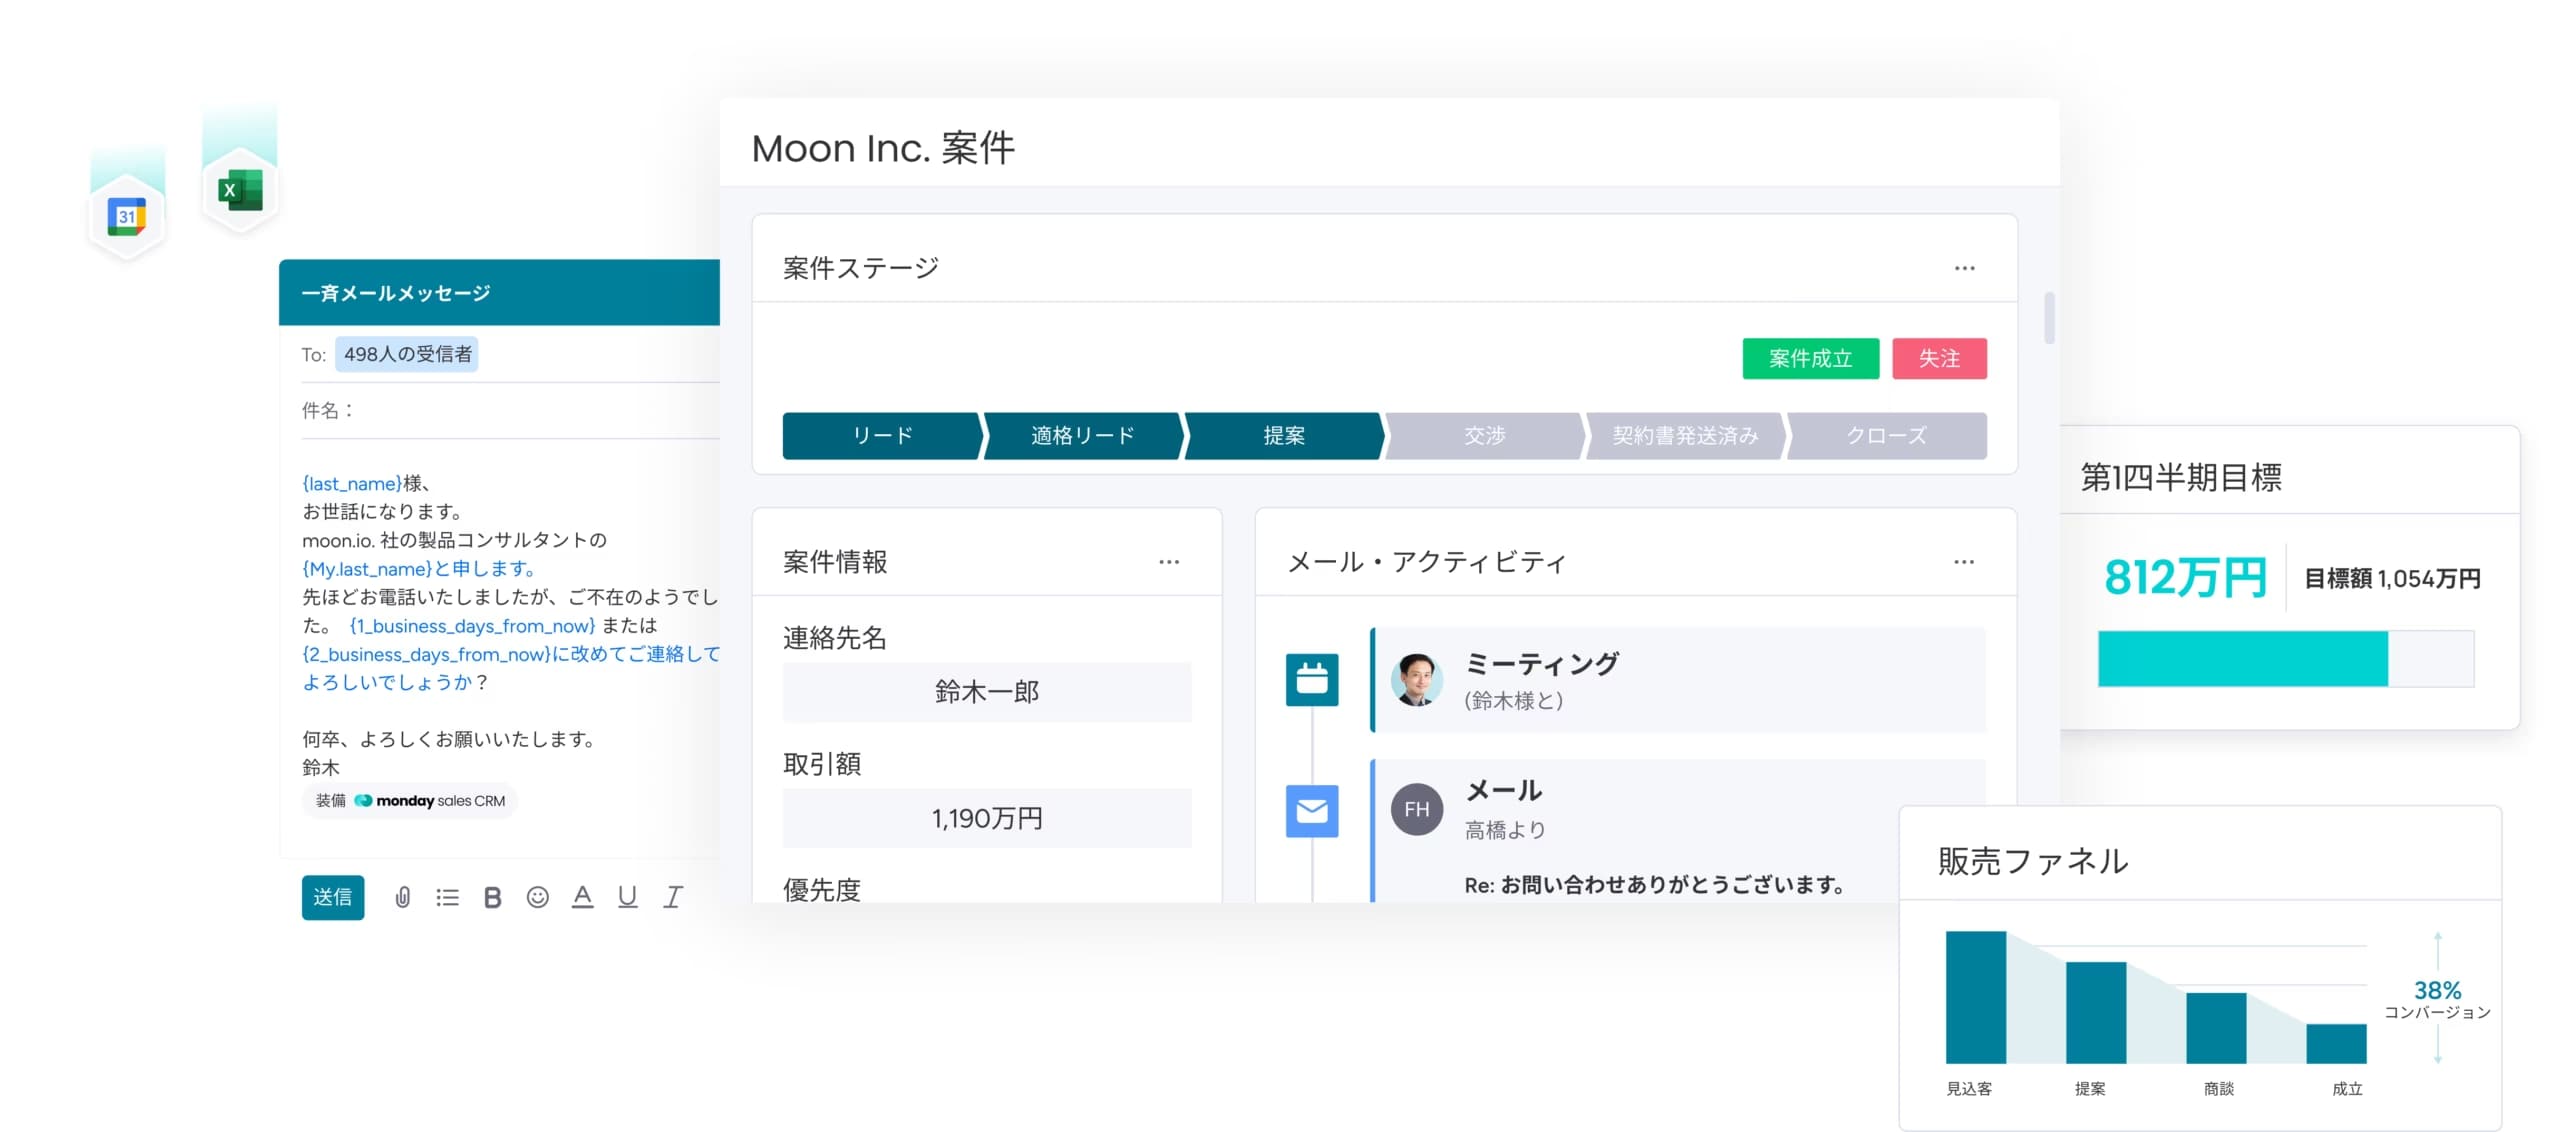This screenshot has width=2560, height=1132.
Task: Toggle bold formatting in email editor
Action: (x=492, y=897)
